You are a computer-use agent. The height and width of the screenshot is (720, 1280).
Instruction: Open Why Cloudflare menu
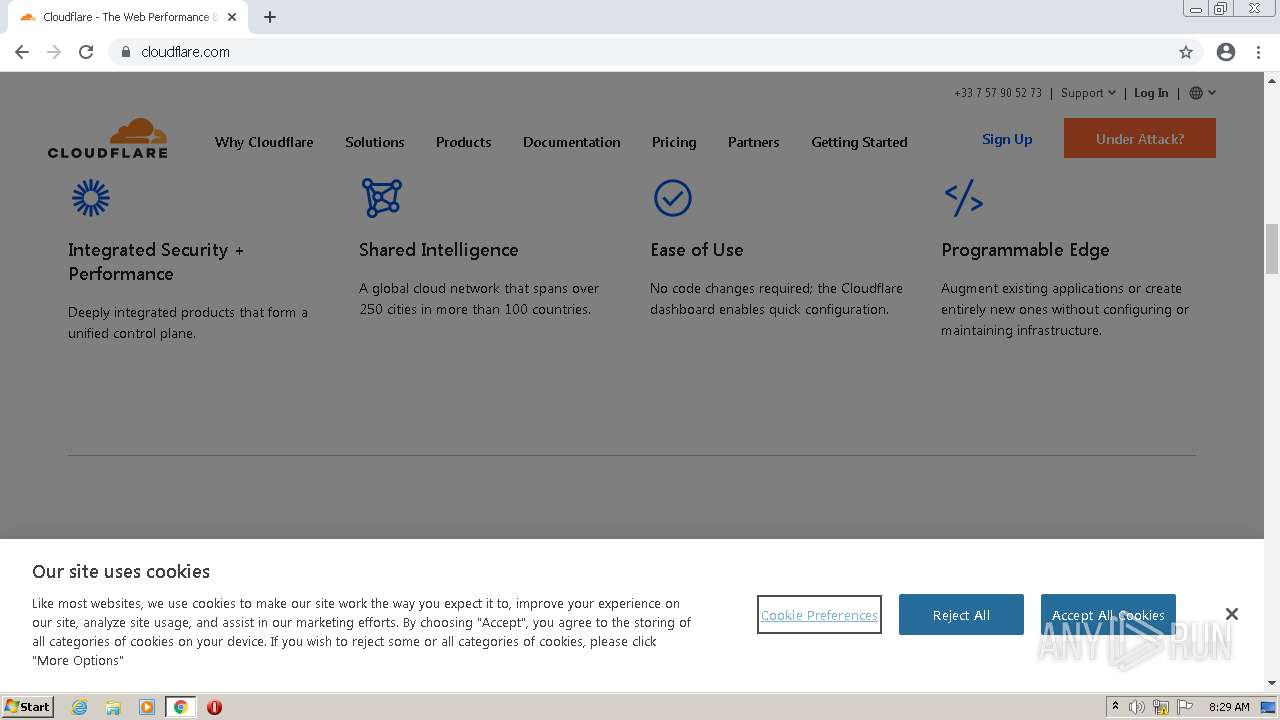[x=264, y=142]
